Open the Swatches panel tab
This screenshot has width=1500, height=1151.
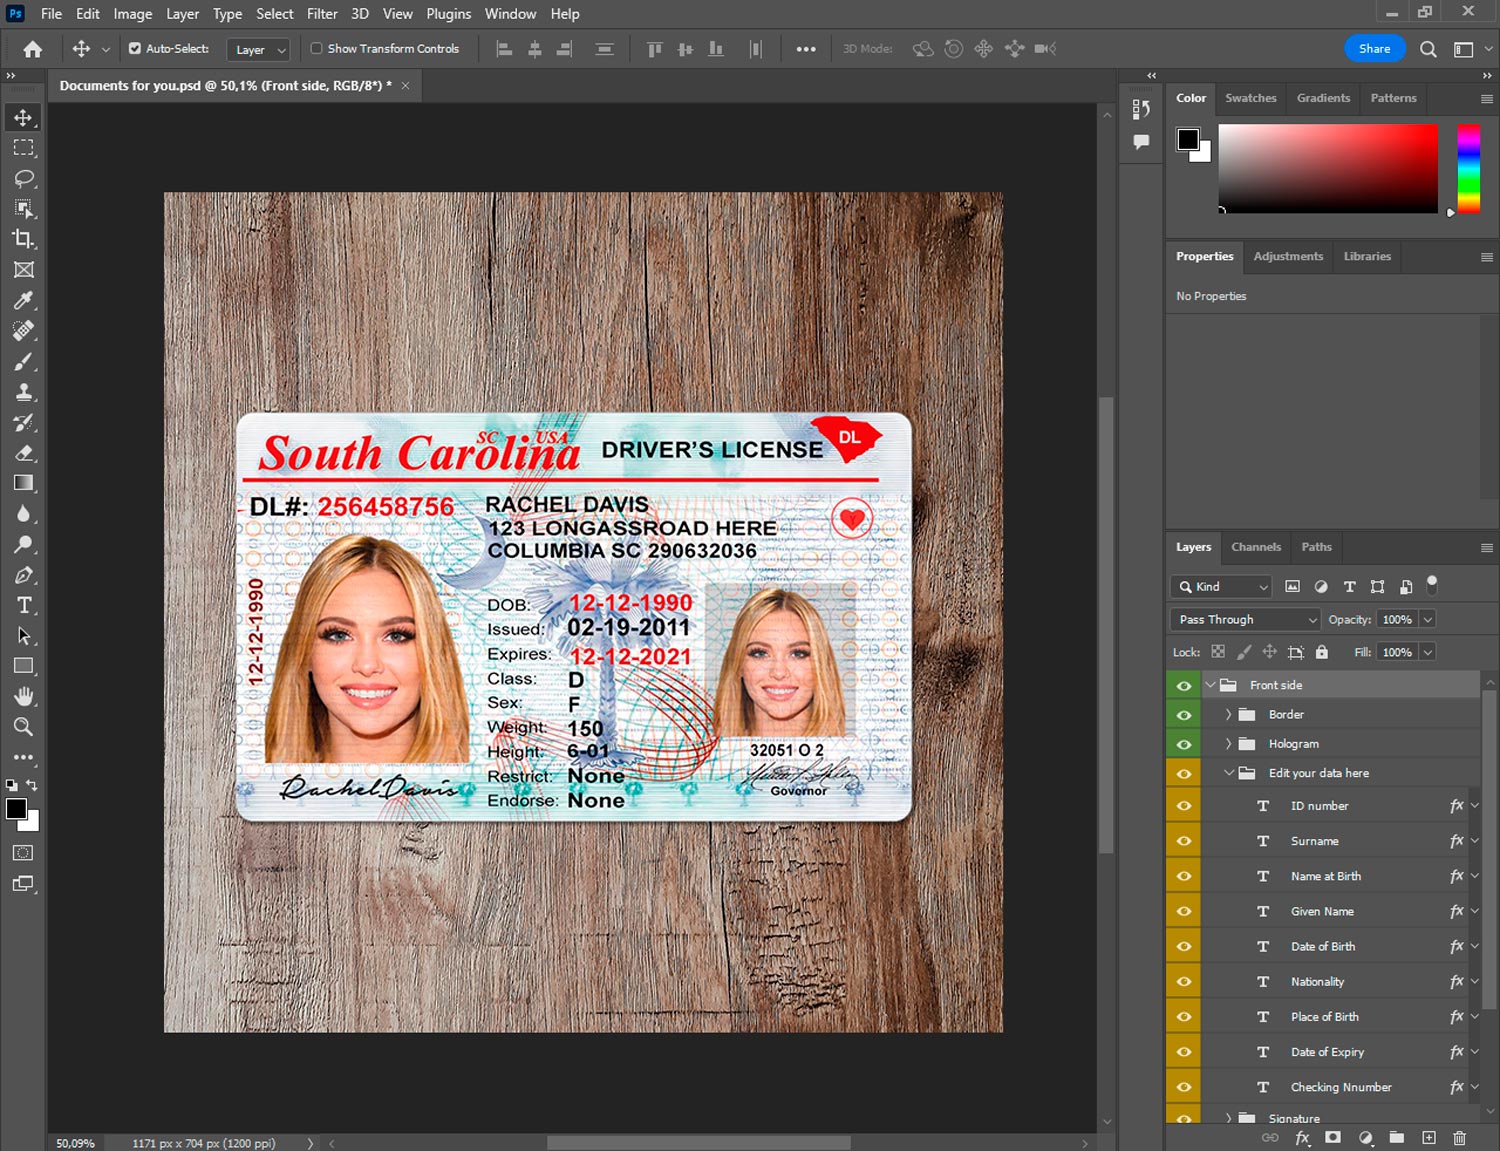(x=1250, y=98)
